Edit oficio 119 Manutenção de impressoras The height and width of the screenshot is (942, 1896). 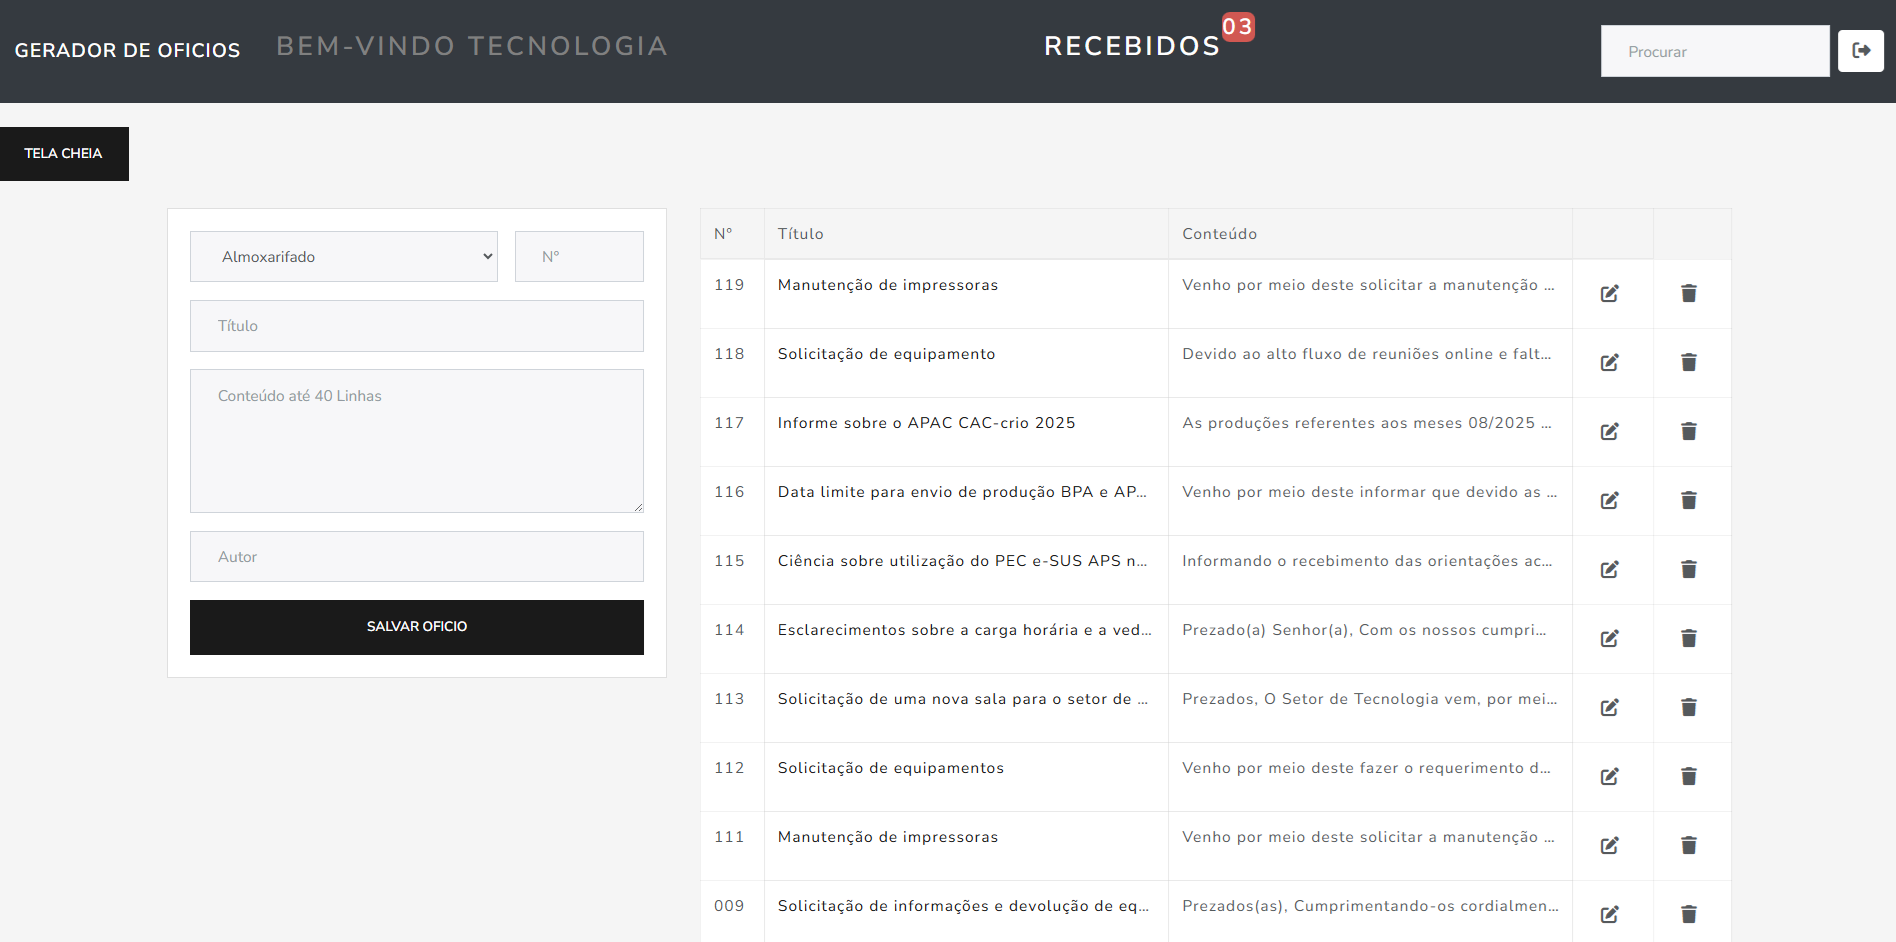pyautogui.click(x=1609, y=294)
